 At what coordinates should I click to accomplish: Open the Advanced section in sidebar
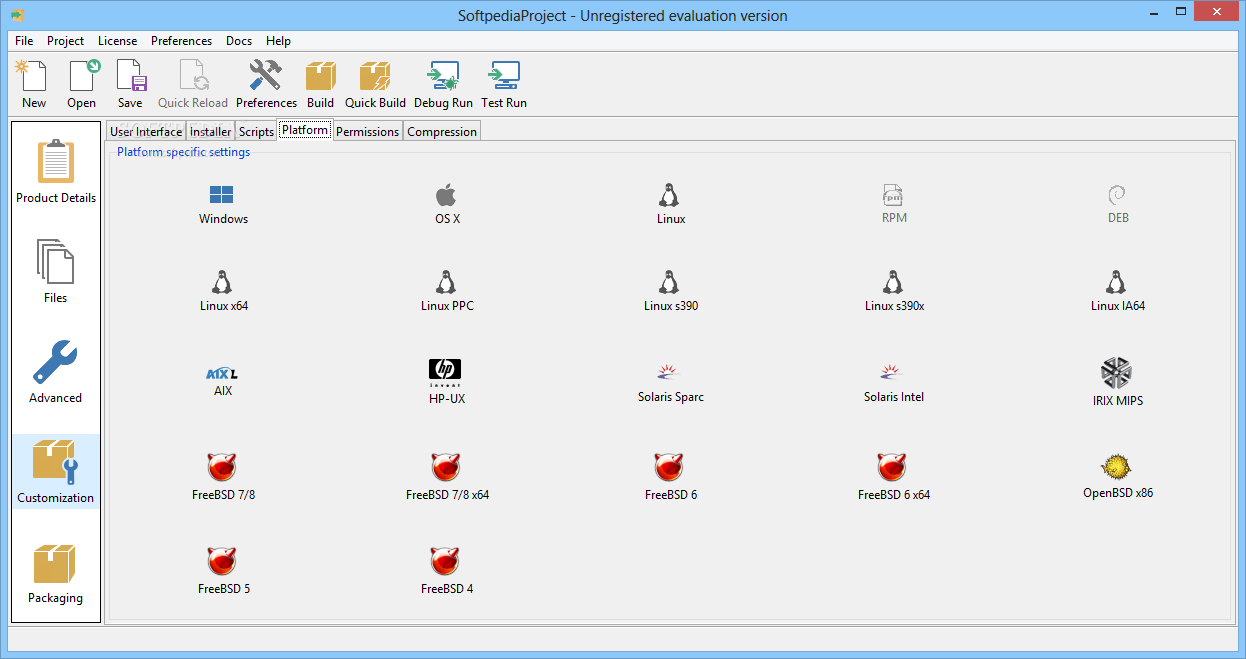pos(56,372)
